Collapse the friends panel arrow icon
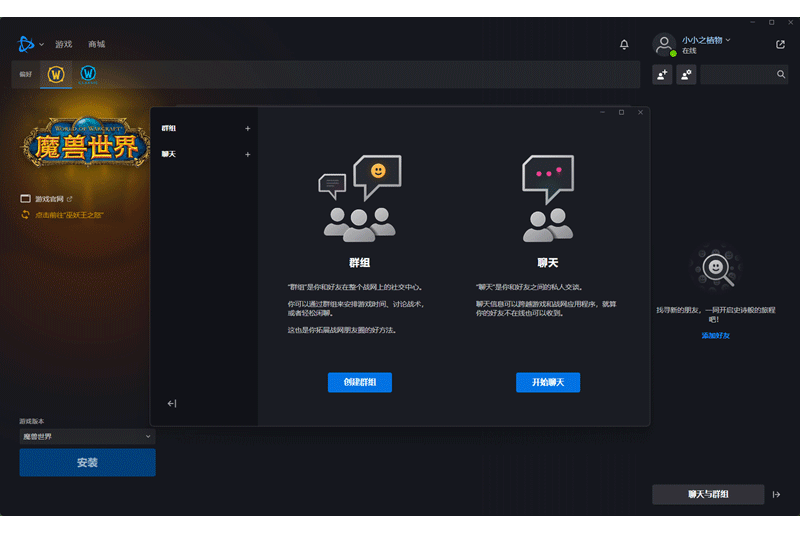 pos(776,494)
